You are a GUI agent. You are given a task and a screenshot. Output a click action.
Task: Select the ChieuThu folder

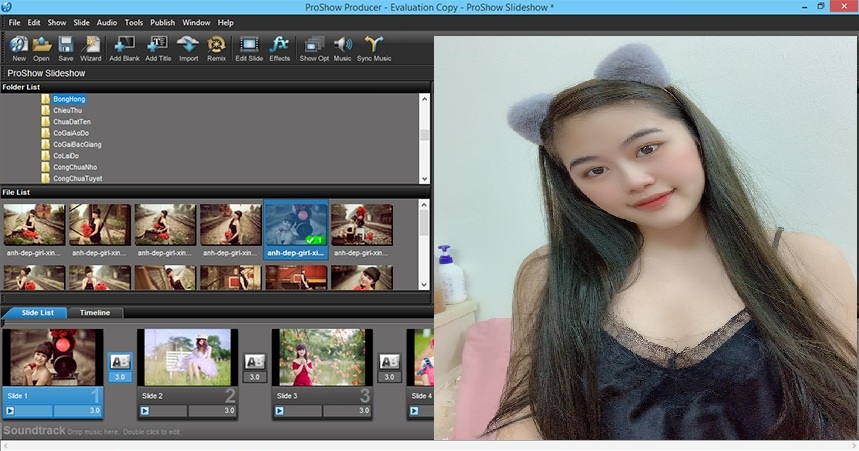67,110
